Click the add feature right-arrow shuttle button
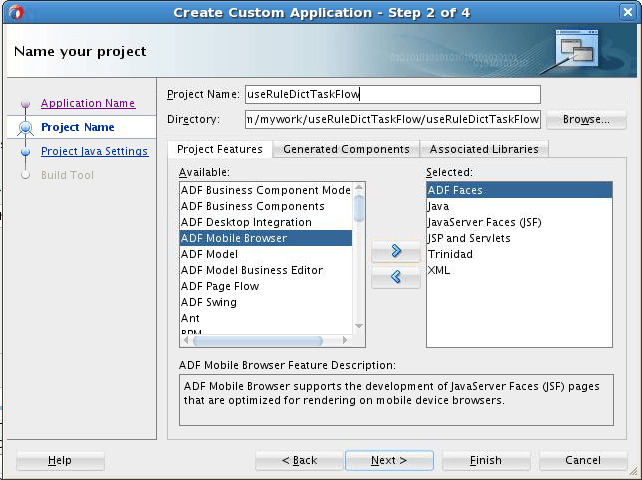Screen dimensions: 642x480 [396, 251]
